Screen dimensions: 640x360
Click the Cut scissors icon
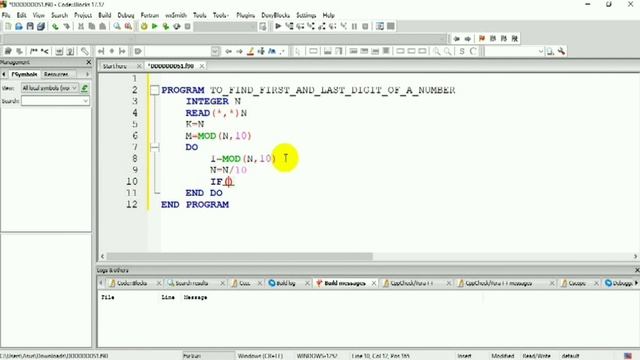[x=81, y=27]
